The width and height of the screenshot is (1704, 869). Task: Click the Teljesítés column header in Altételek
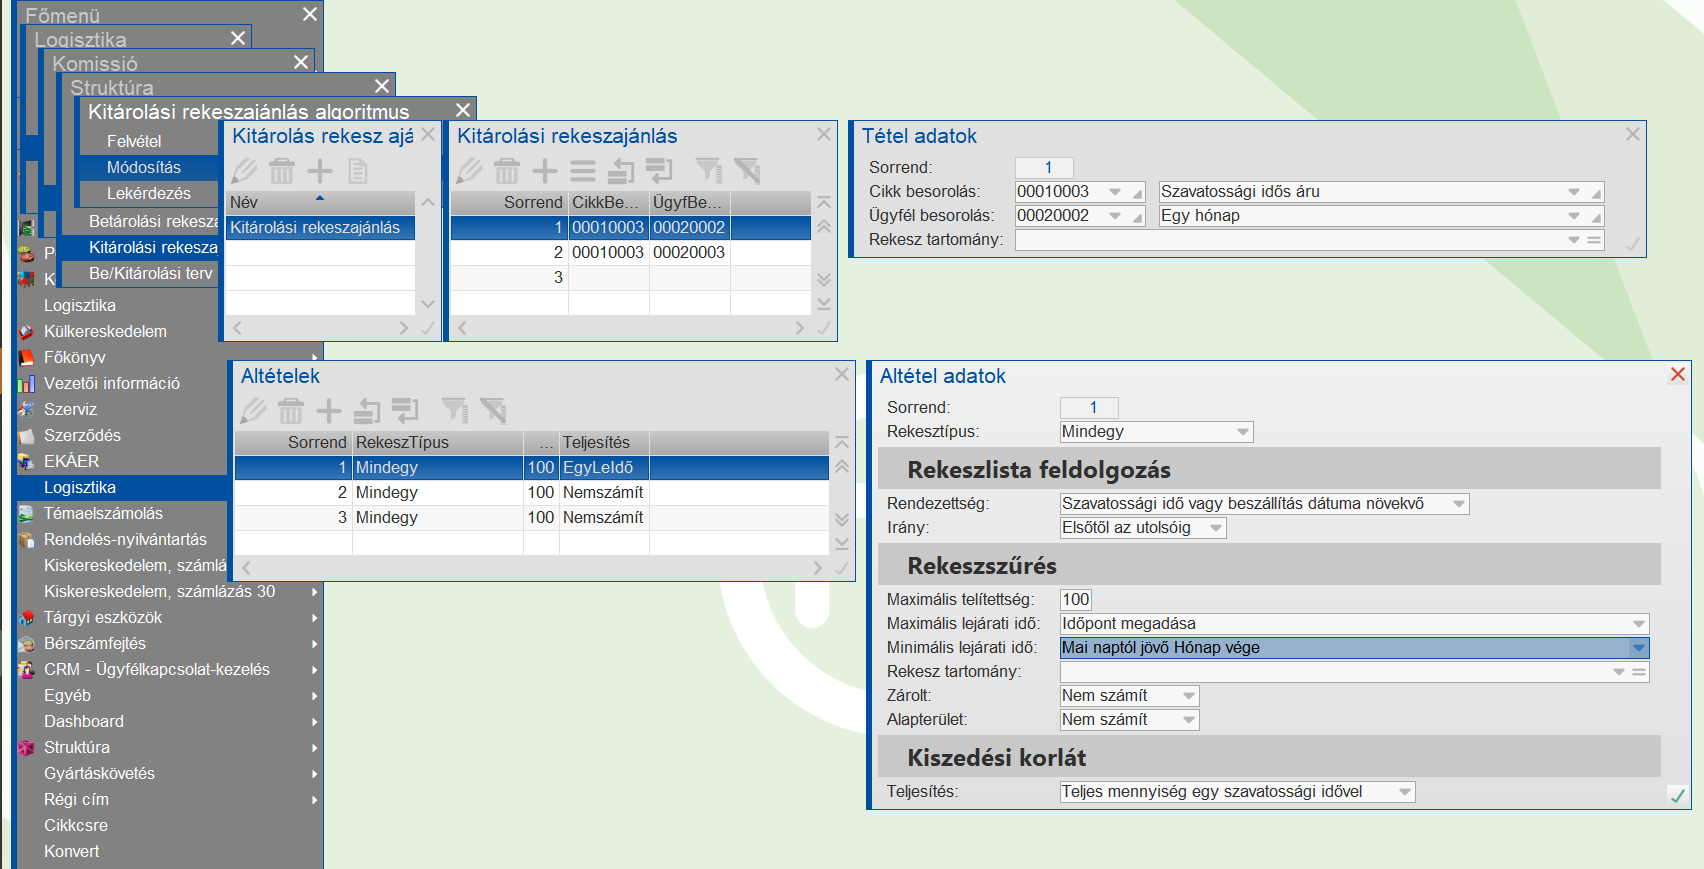pos(604,443)
